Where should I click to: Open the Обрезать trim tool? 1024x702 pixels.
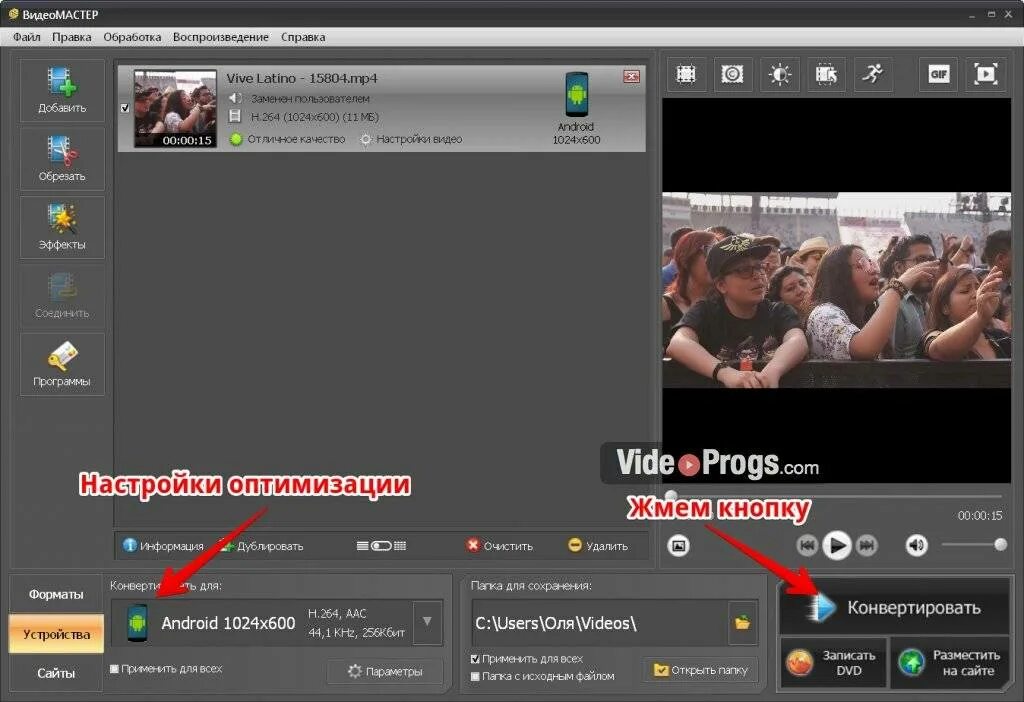point(62,159)
